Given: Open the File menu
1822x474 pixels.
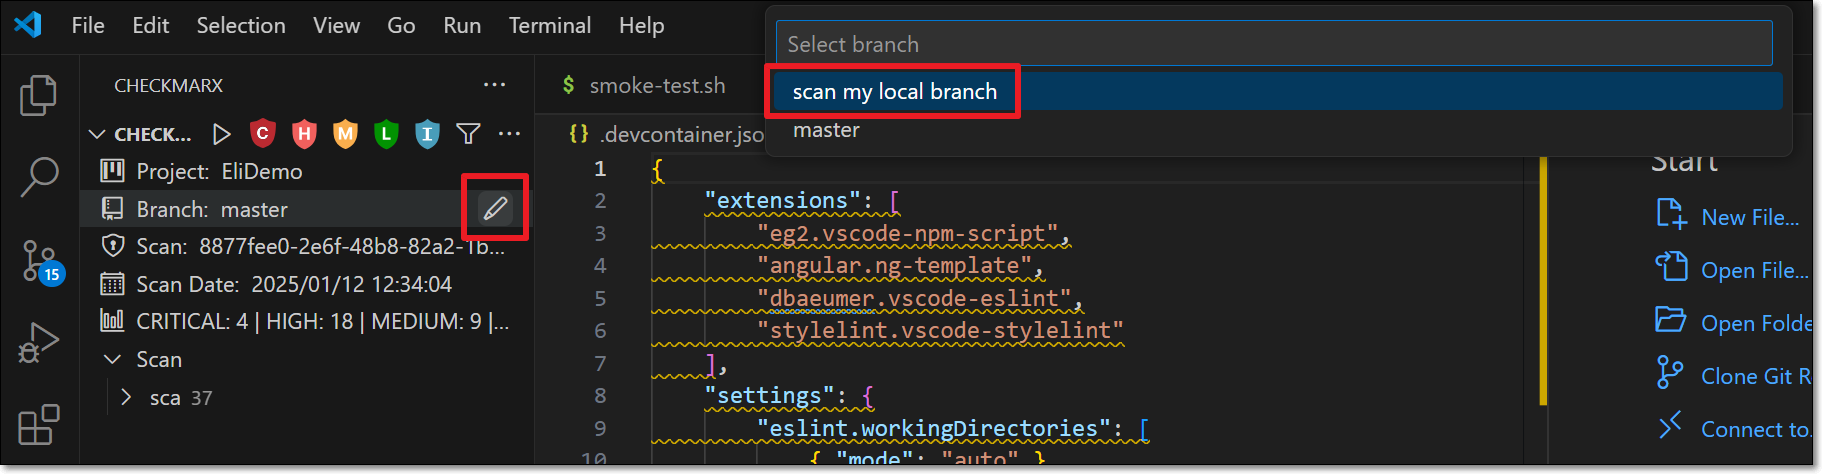Looking at the screenshot, I should pos(88,25).
